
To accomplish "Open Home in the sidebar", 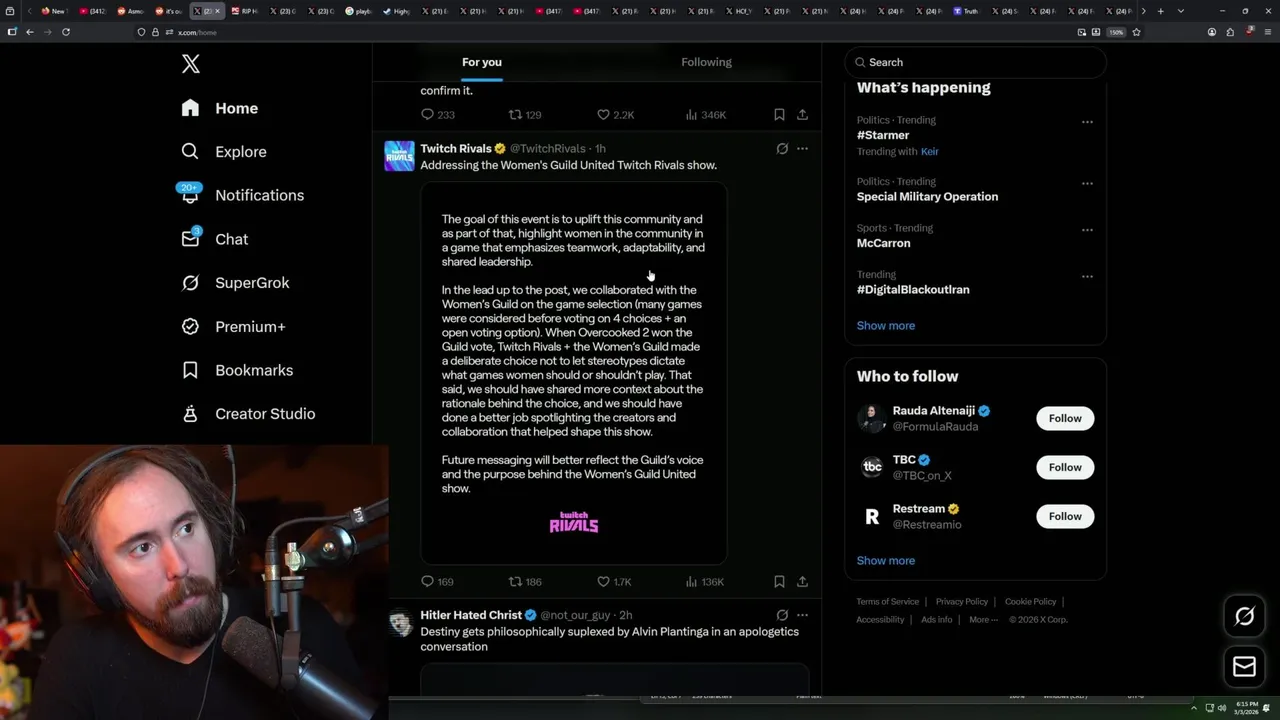I will point(220,108).
